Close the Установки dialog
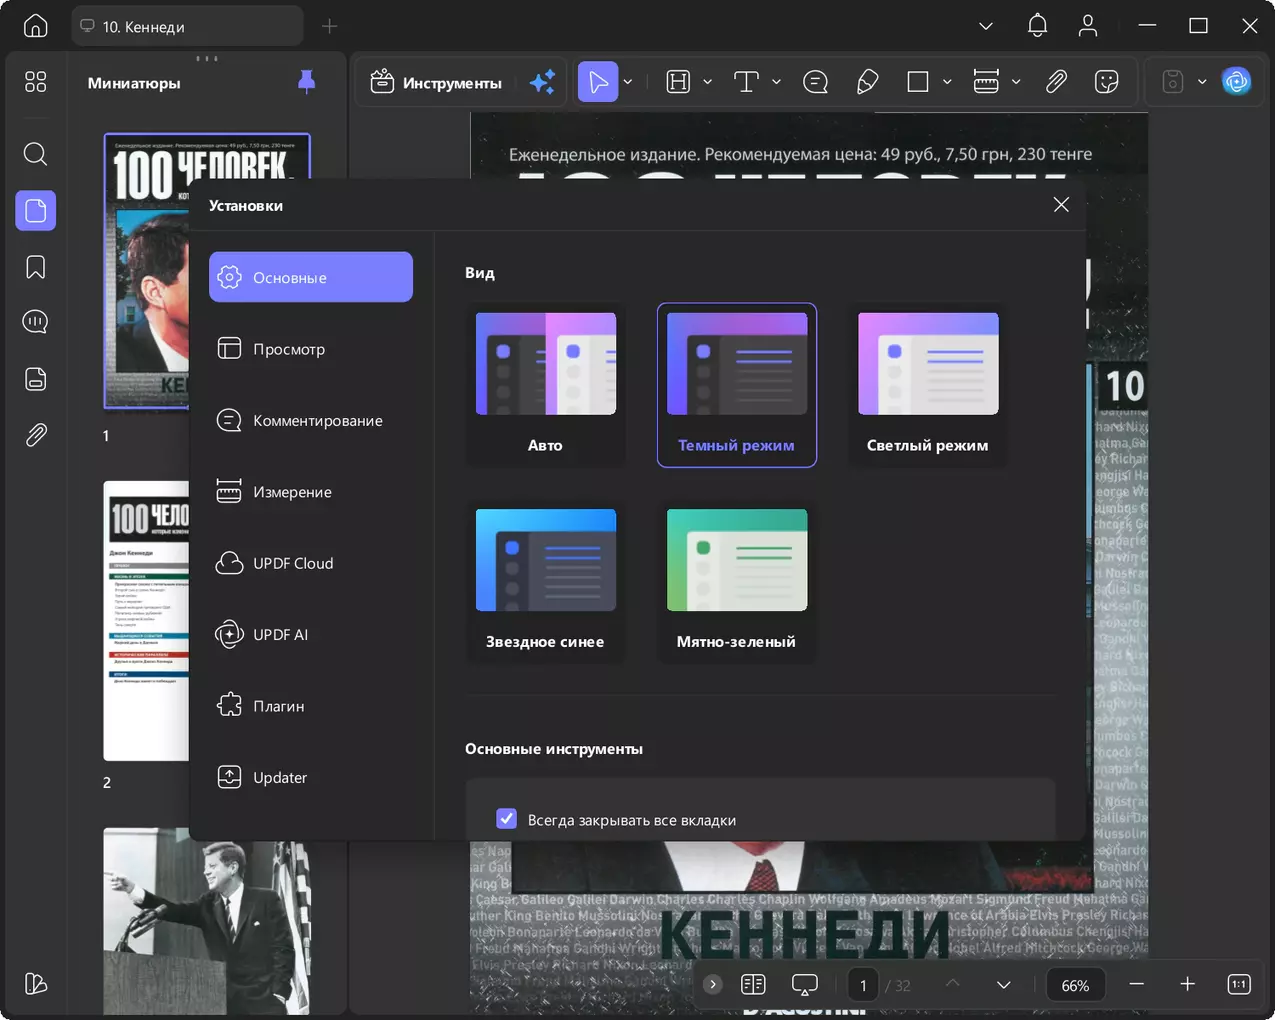 coord(1061,204)
